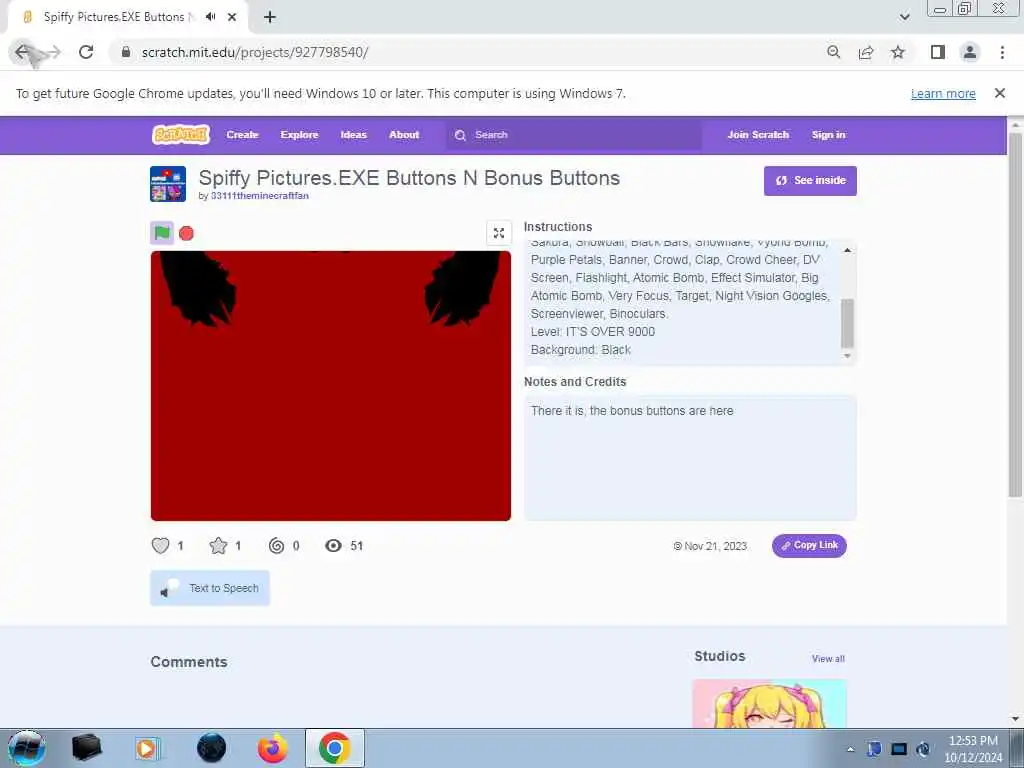The height and width of the screenshot is (768, 1024).
Task: Click the Copy Link button
Action: 809,545
